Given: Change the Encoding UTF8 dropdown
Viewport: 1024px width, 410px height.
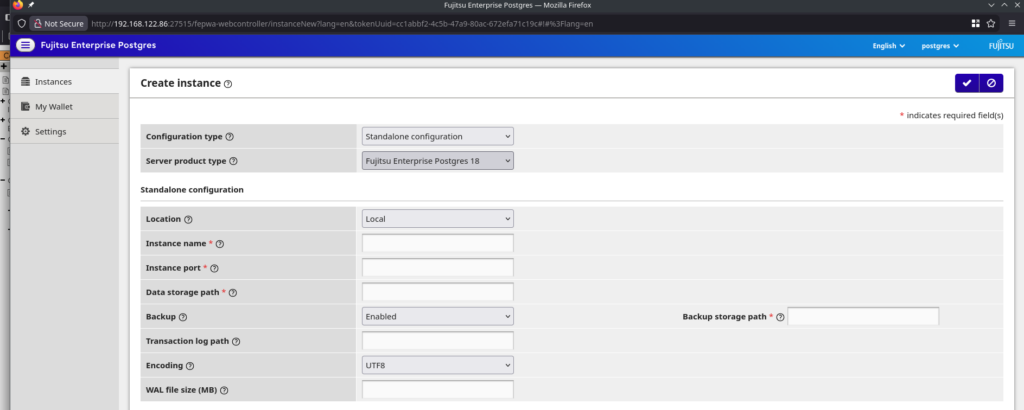Looking at the screenshot, I should [437, 366].
